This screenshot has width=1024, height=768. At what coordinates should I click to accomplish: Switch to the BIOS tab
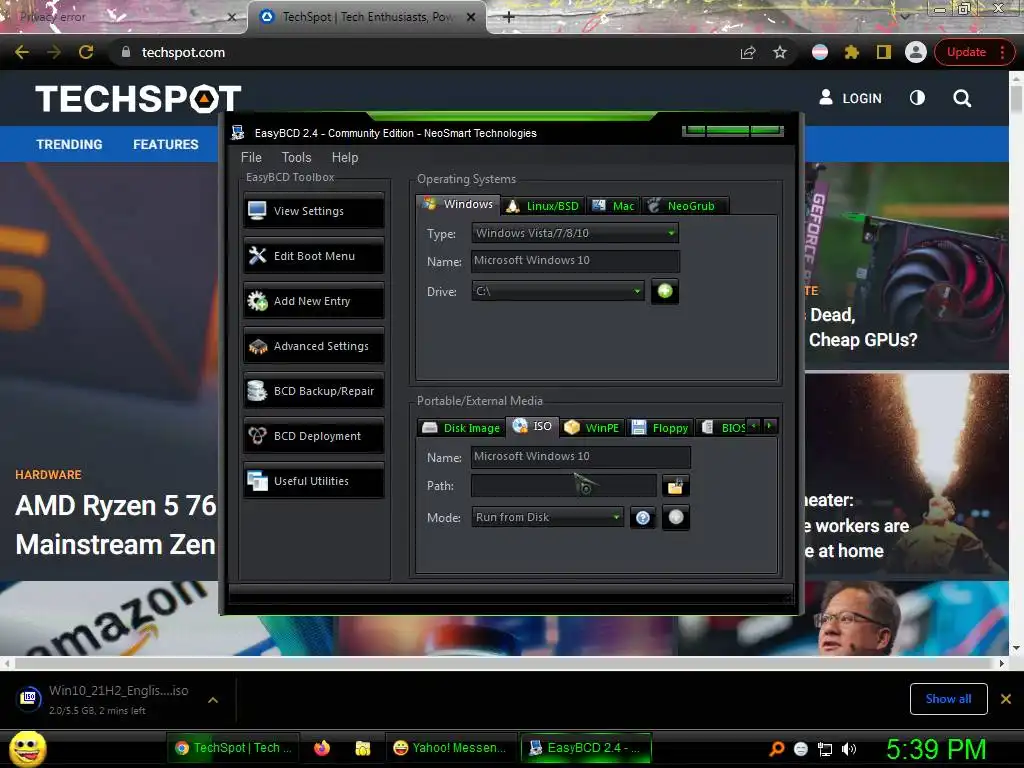click(722, 428)
